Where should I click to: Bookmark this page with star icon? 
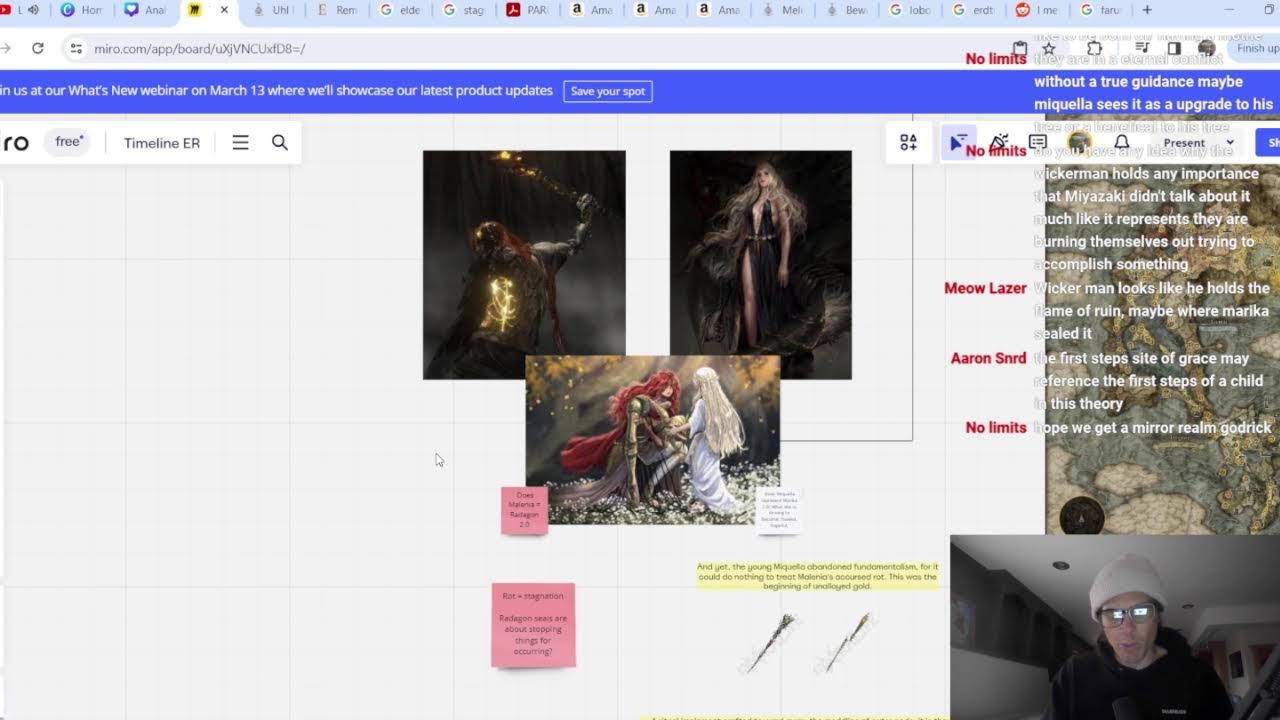[x=1048, y=48]
